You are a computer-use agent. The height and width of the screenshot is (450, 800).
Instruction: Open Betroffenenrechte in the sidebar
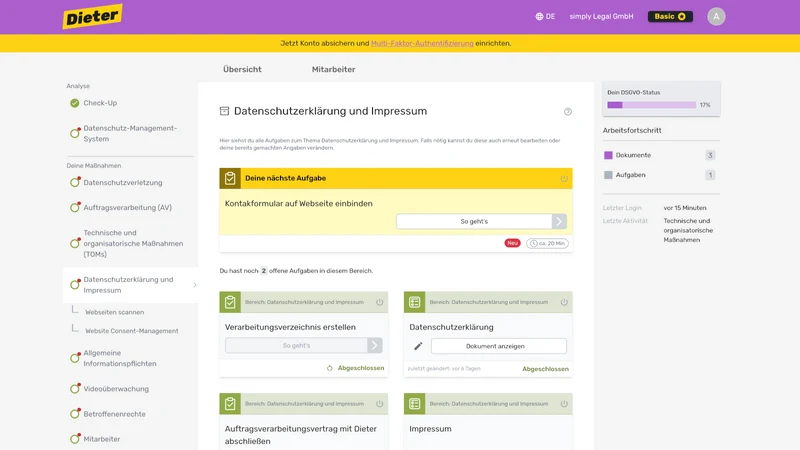coord(114,414)
